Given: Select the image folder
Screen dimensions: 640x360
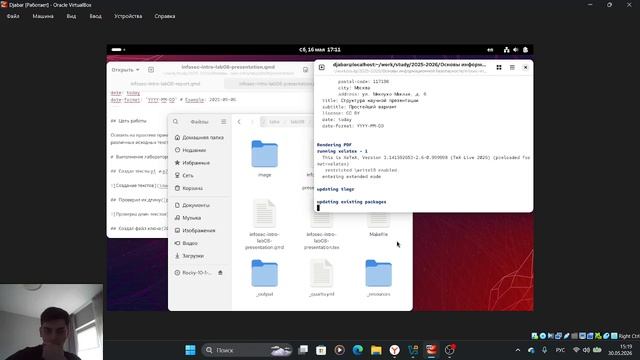Looking at the screenshot, I should point(264,158).
